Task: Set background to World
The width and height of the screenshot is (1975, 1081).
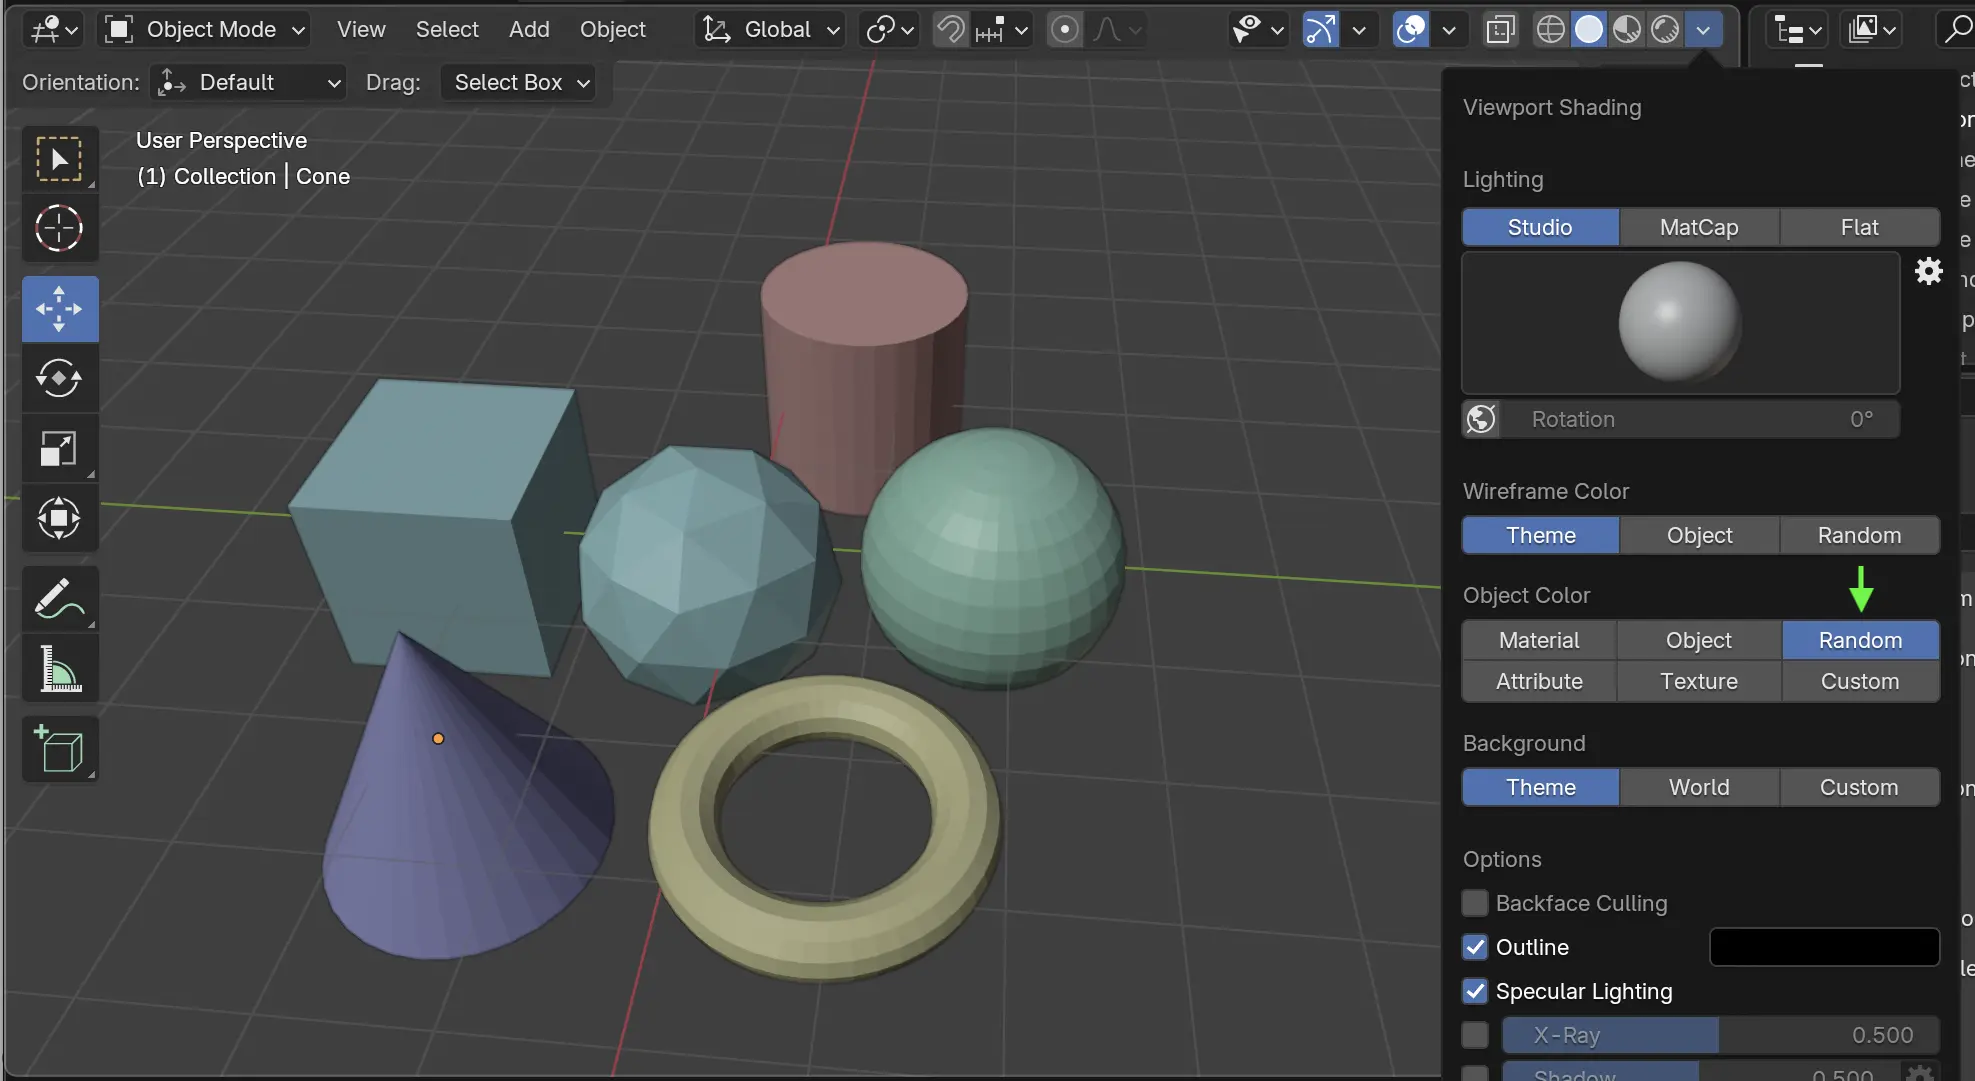Action: click(1698, 787)
